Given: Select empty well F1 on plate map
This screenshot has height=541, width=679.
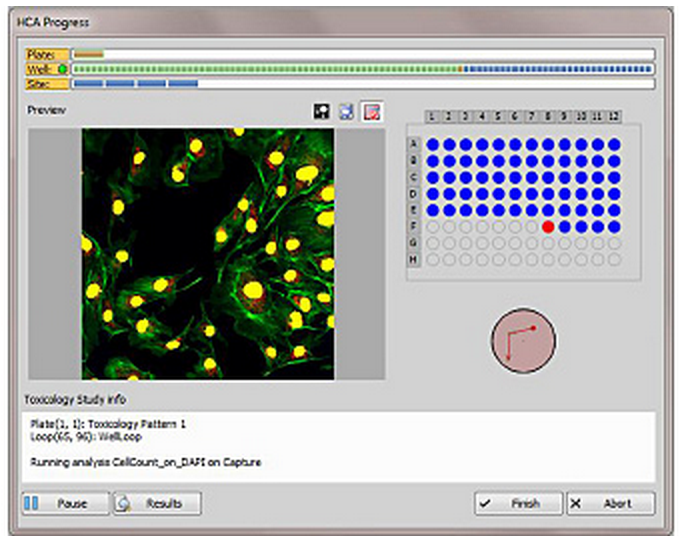Looking at the screenshot, I should 433,227.
